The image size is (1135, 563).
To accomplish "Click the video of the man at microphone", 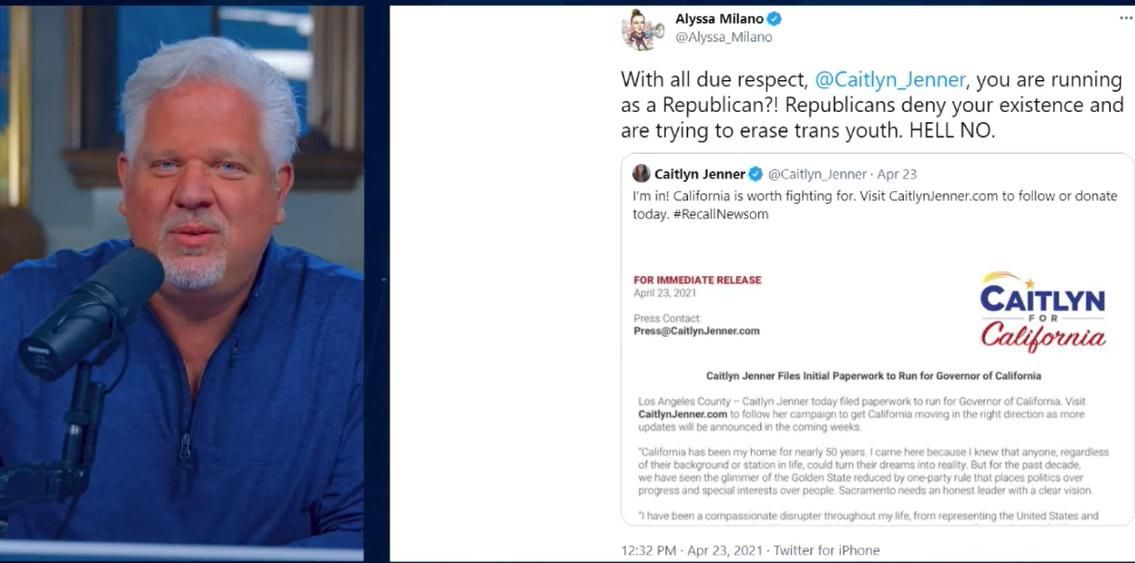I will (x=182, y=280).
